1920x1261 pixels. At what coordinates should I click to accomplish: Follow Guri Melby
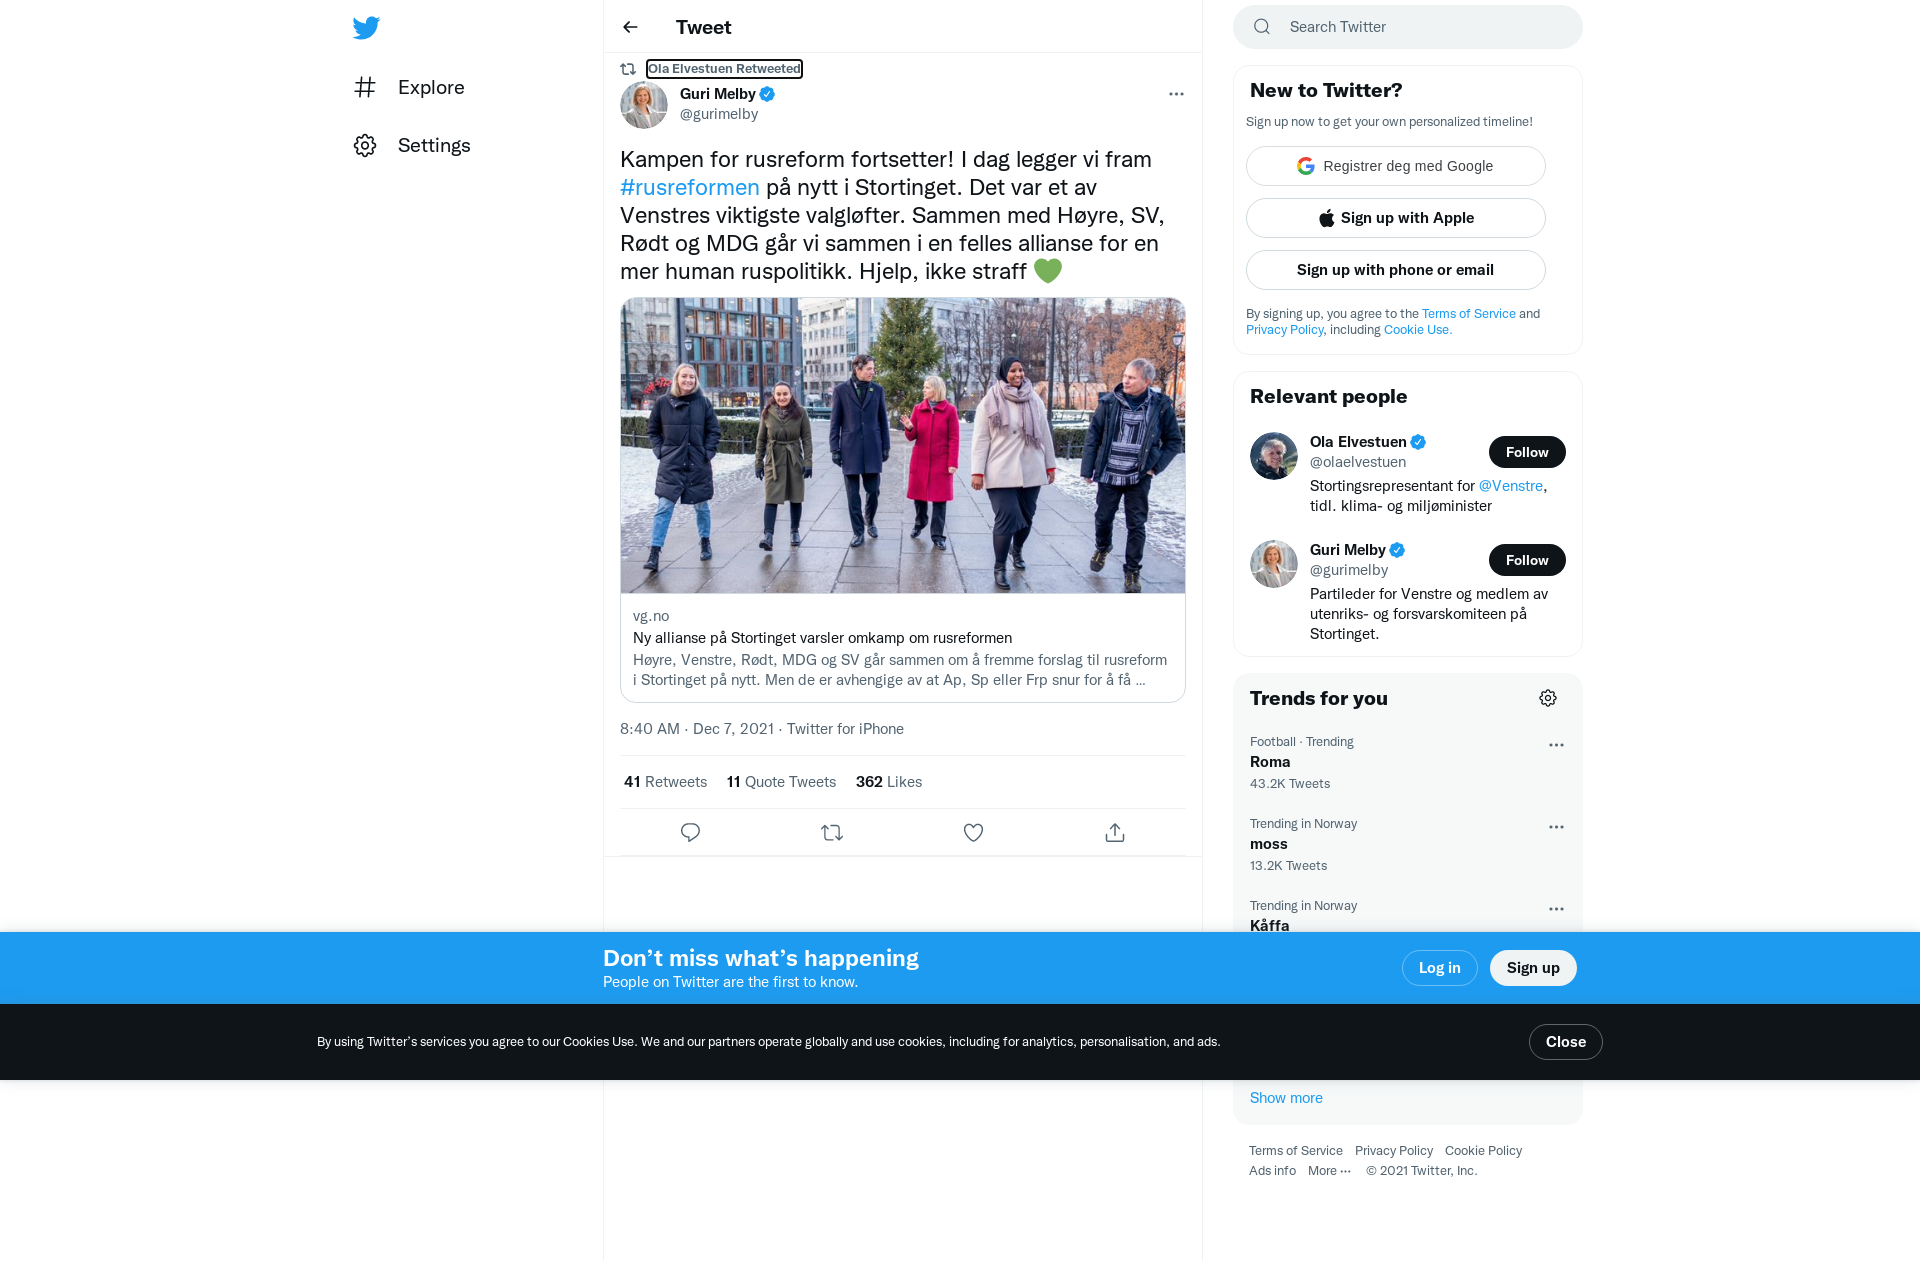coord(1526,560)
